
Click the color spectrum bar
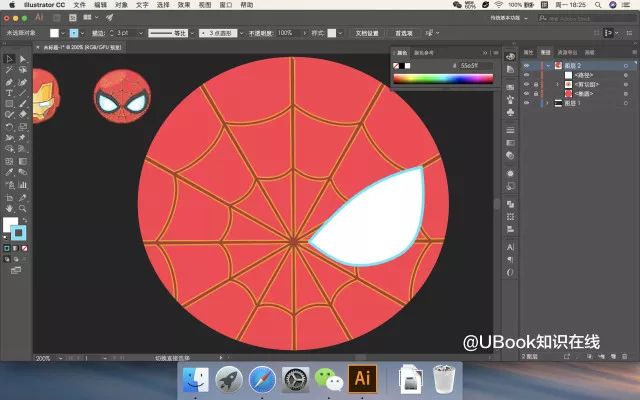tap(443, 78)
